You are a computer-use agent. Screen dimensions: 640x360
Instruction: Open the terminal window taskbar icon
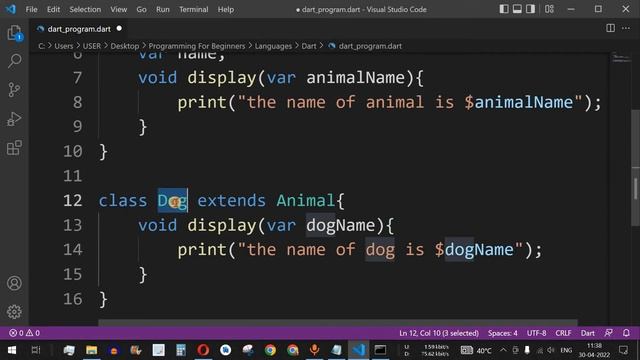(x=380, y=350)
